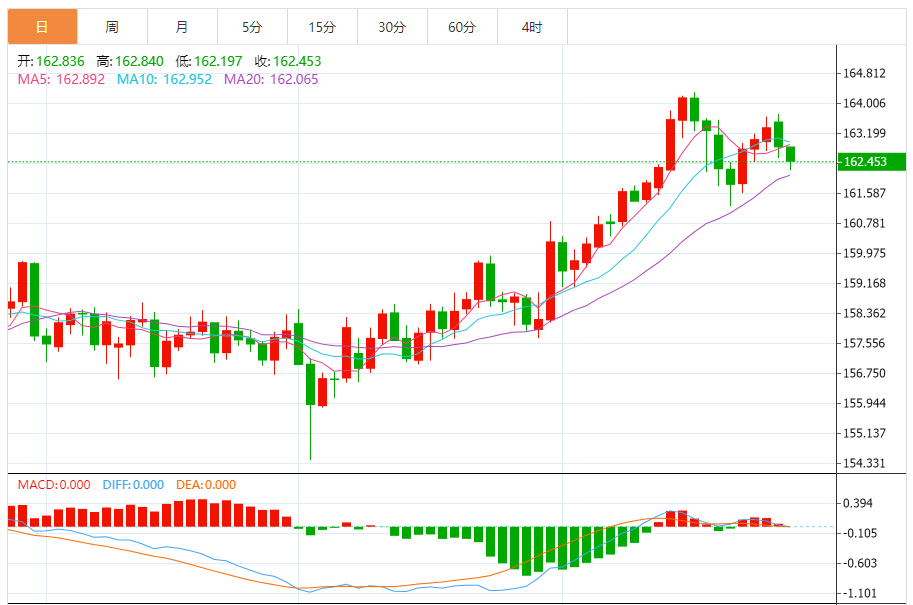913x605 pixels.
Task: Click the low price 162.197 value
Action: pos(218,61)
